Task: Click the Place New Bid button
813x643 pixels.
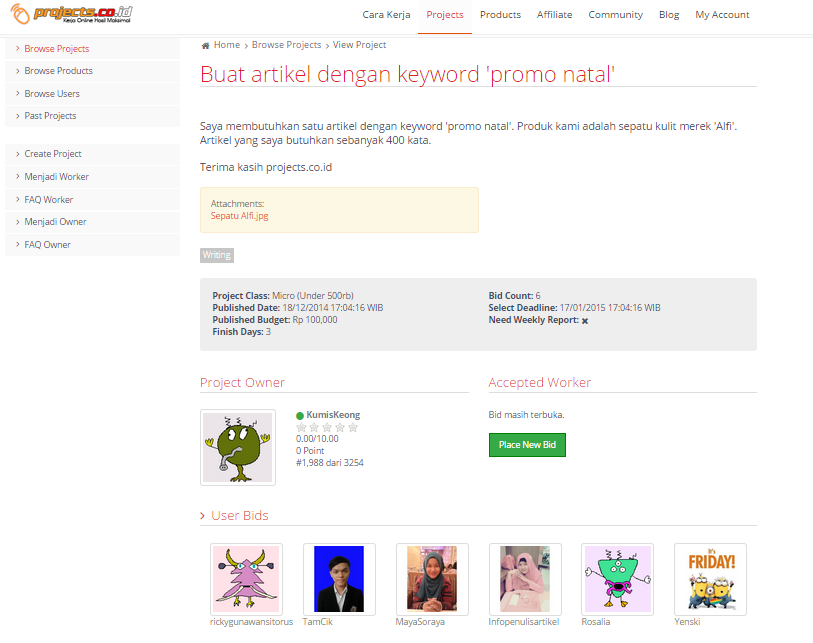Action: tap(527, 445)
